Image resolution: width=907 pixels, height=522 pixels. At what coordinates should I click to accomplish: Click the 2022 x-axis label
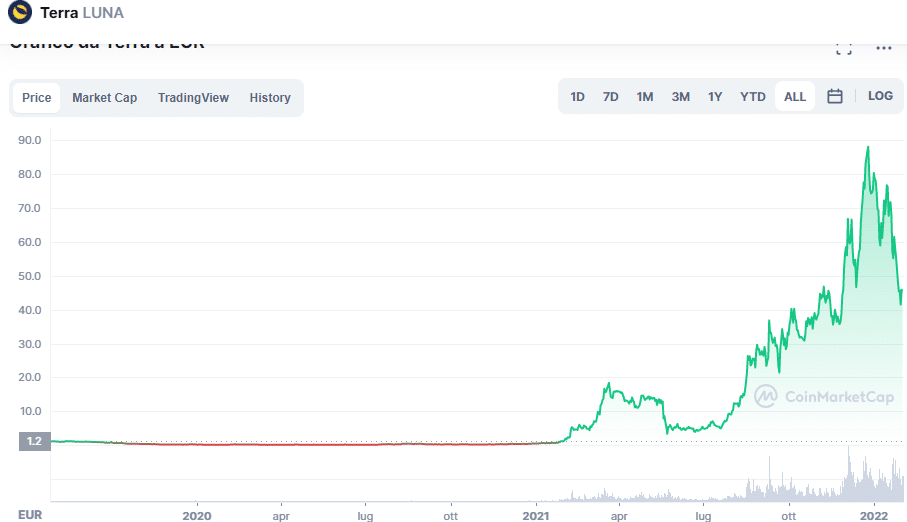(873, 515)
